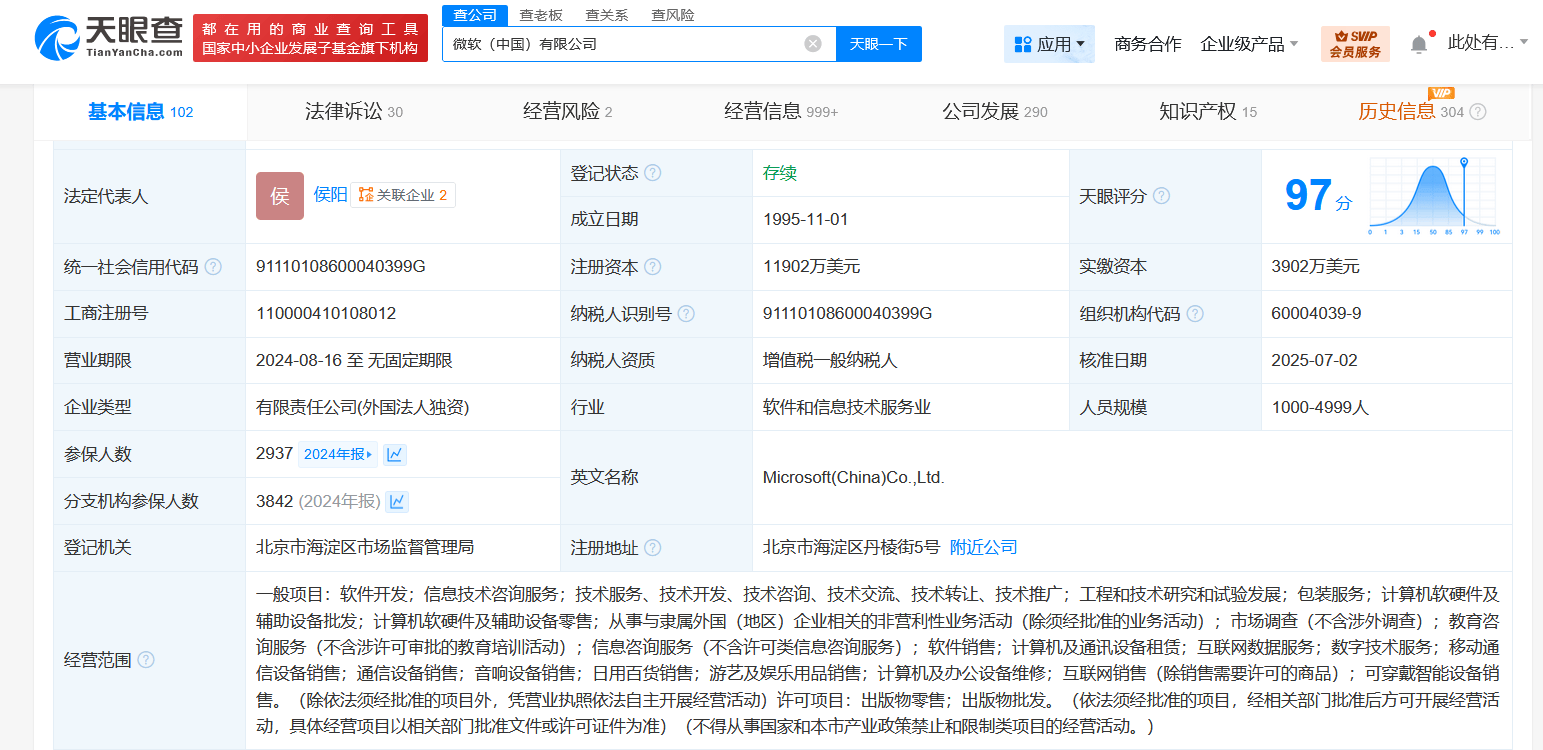Open the 2024年报 dropdown for 参保人数
The image size is (1543, 750).
coord(339,454)
